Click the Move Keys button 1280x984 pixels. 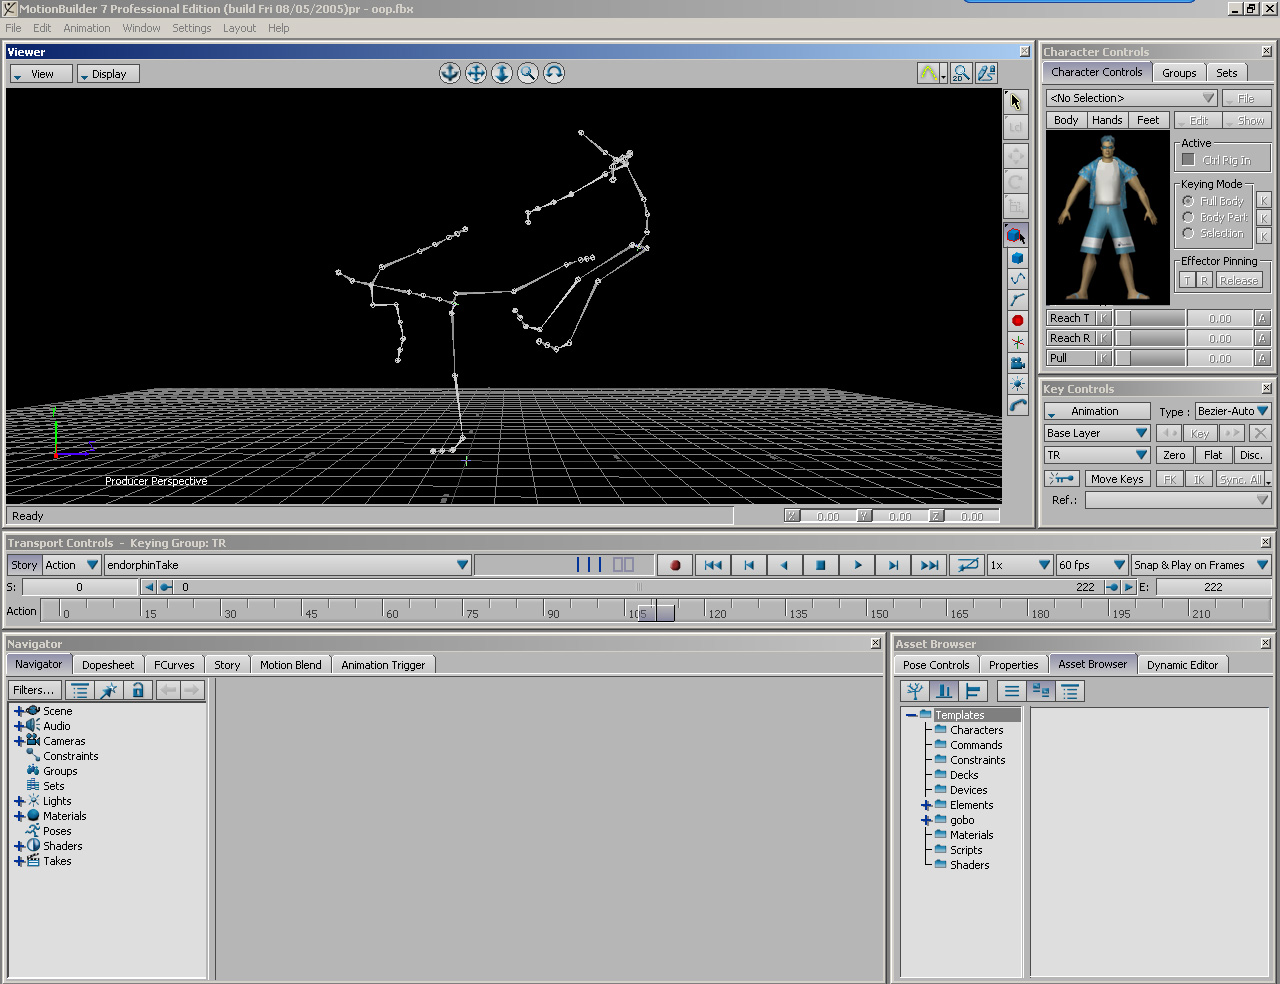click(1117, 479)
